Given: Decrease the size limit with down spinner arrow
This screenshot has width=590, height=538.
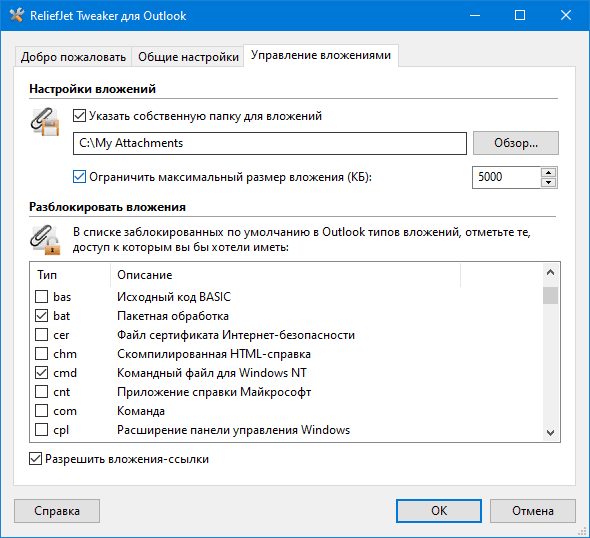Looking at the screenshot, I should pos(549,182).
